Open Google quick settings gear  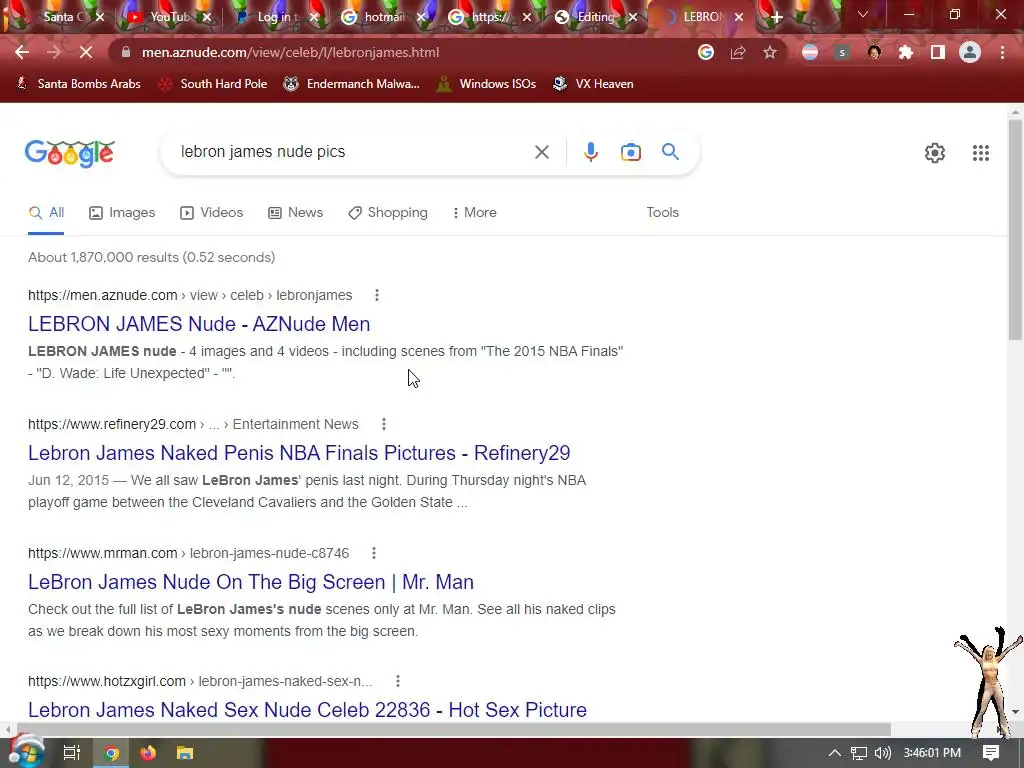click(x=935, y=153)
